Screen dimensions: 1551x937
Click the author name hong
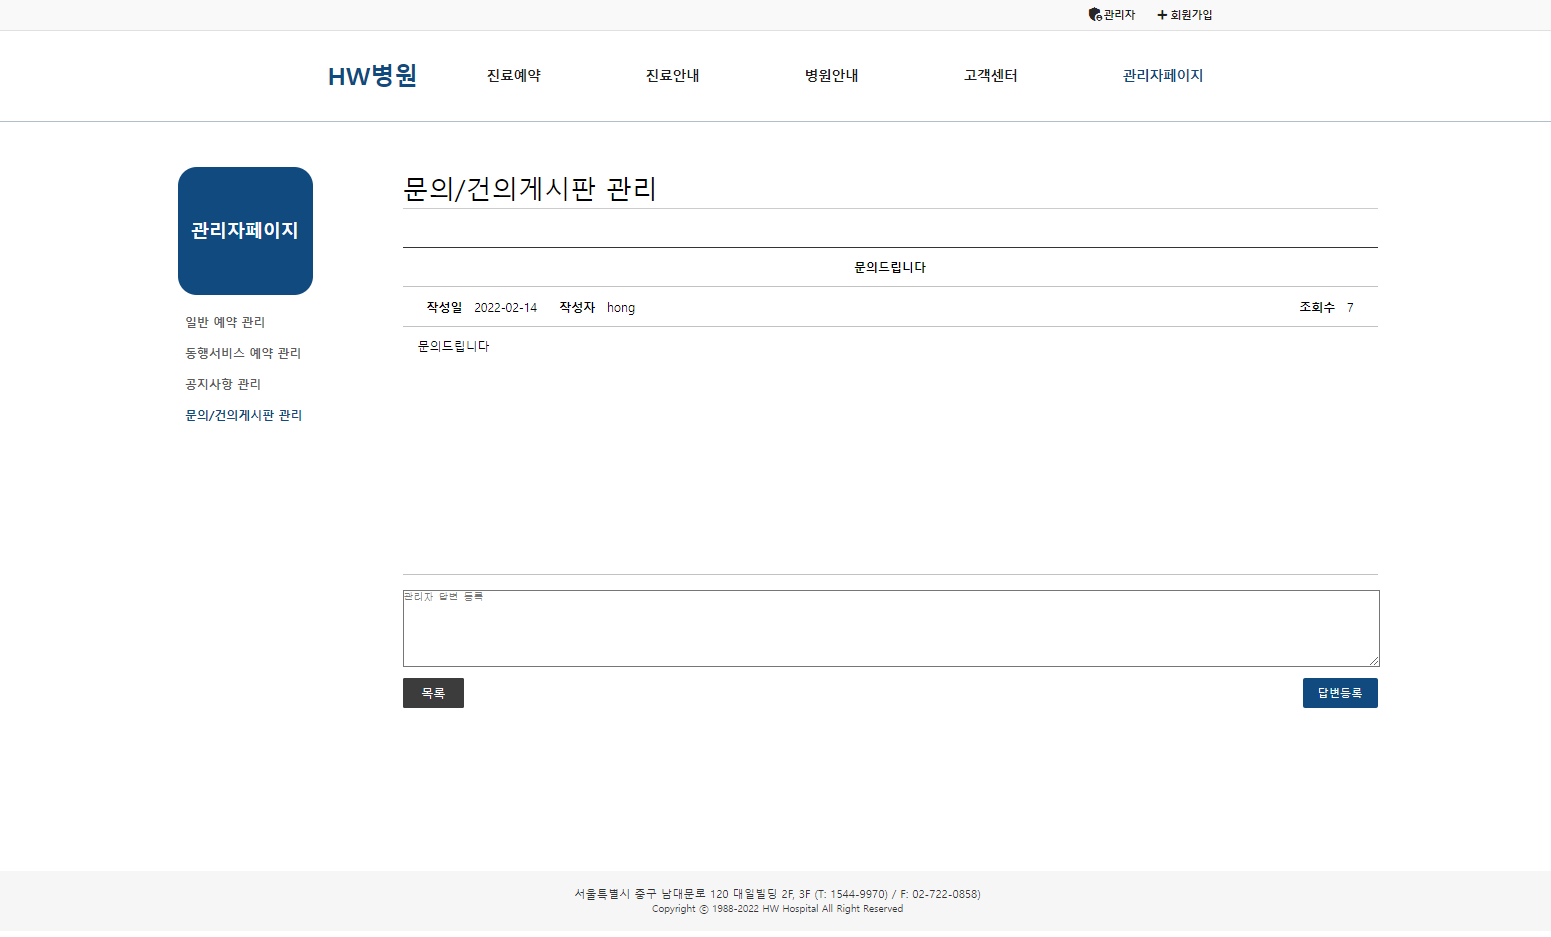[x=621, y=307]
